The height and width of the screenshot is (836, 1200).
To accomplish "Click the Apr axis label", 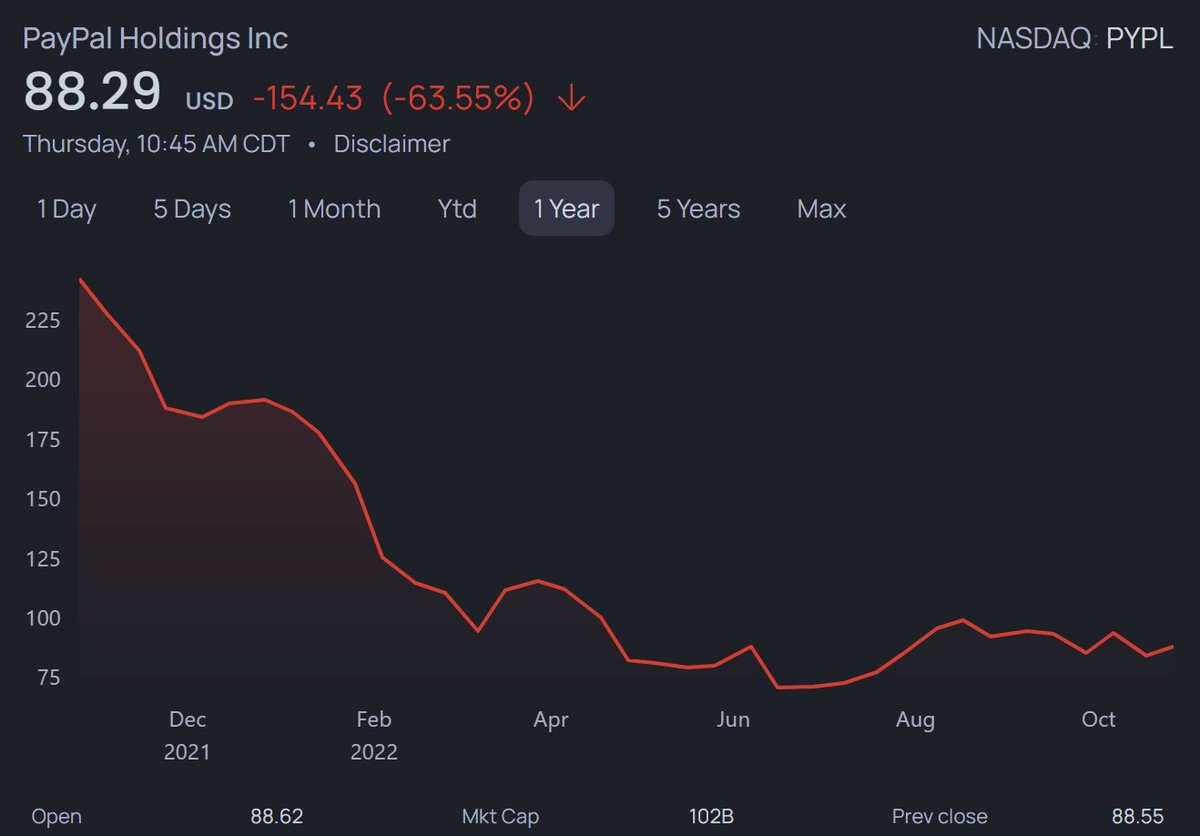I will point(551,719).
